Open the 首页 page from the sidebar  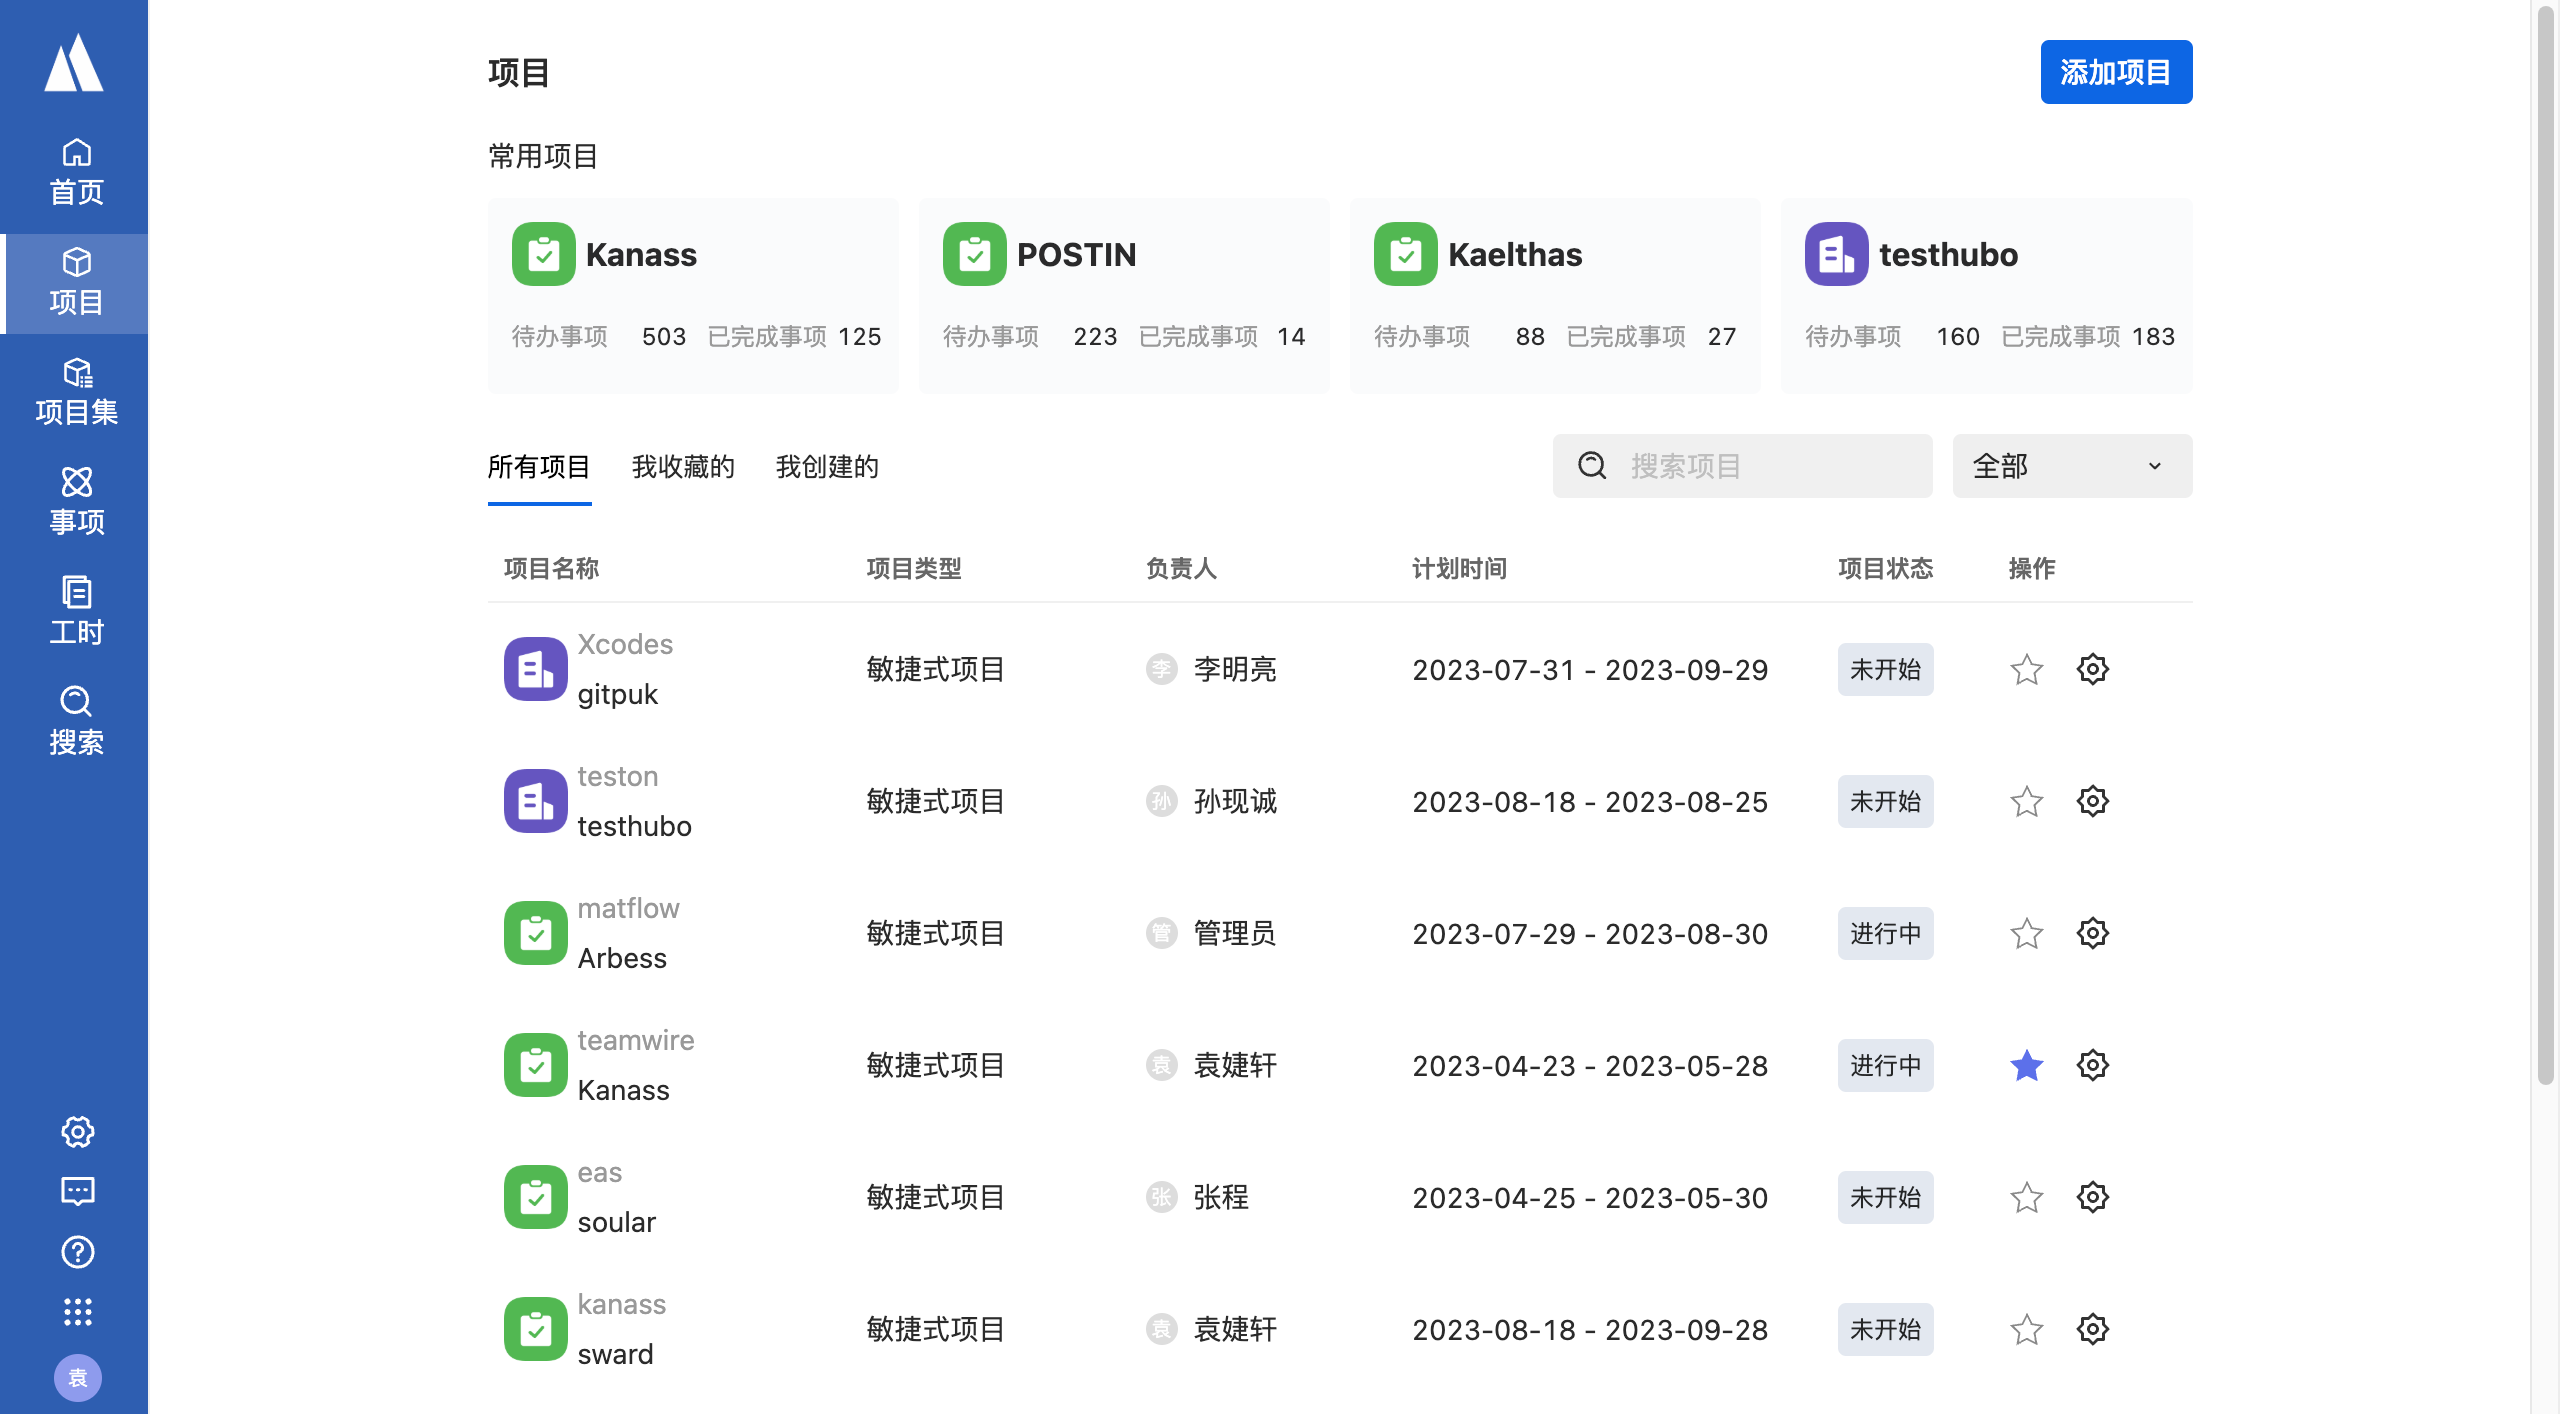tap(76, 172)
